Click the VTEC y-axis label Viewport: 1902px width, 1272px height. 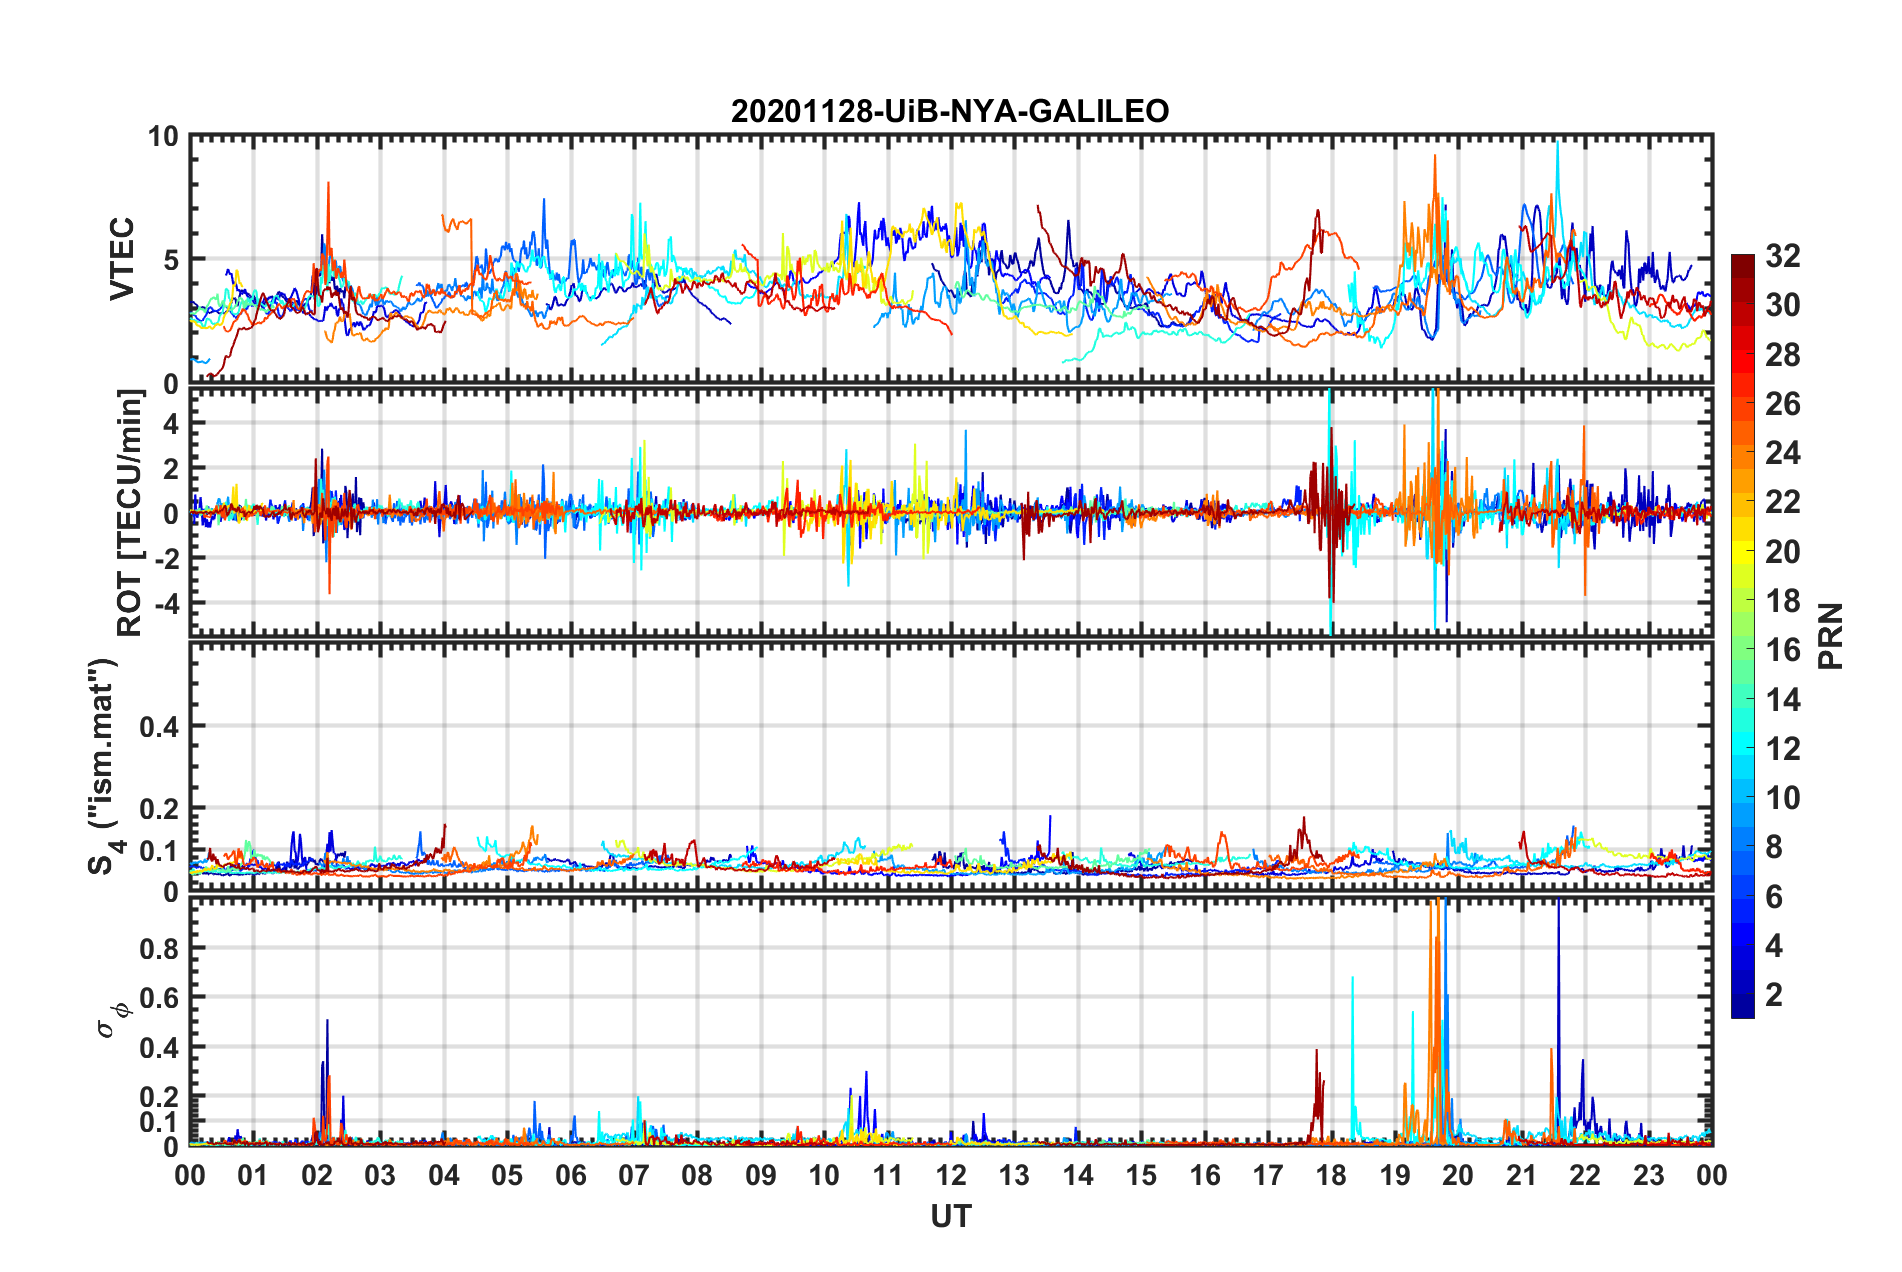click(x=122, y=259)
